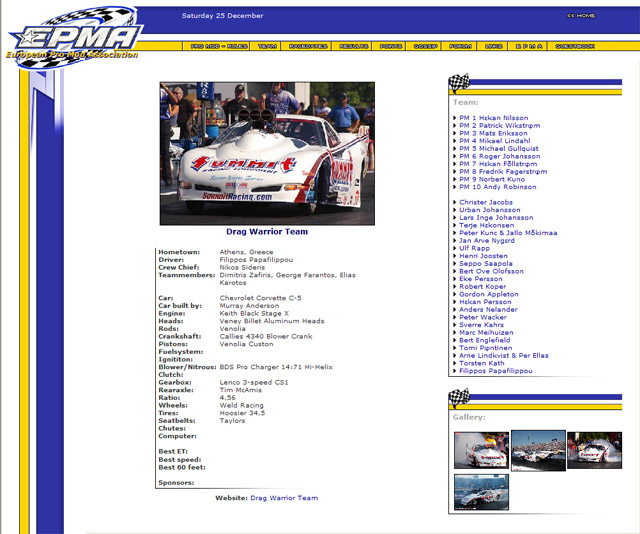Open Lars Inge Johansson team page
The width and height of the screenshot is (640, 534).
496,218
